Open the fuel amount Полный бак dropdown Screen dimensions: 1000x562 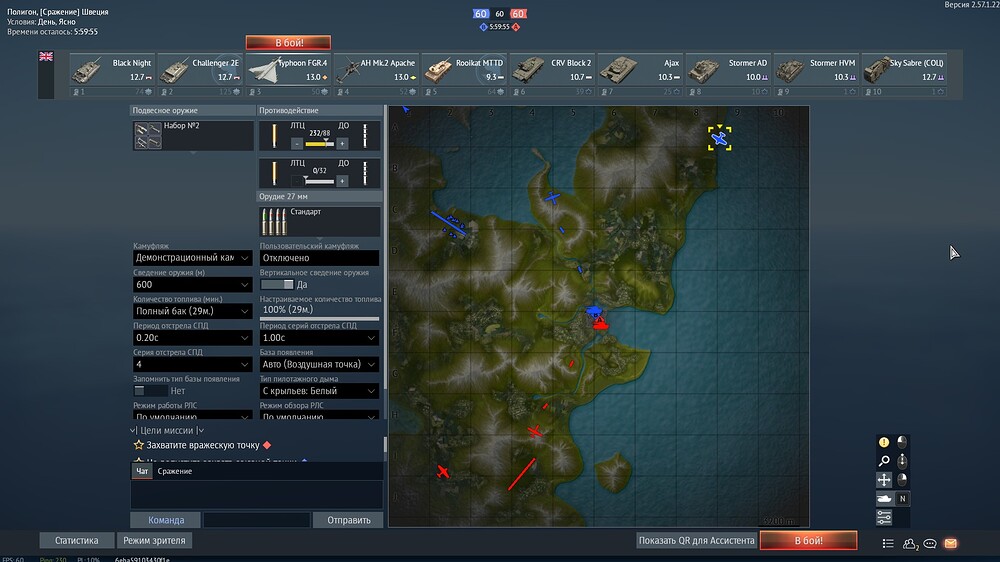tap(192, 311)
